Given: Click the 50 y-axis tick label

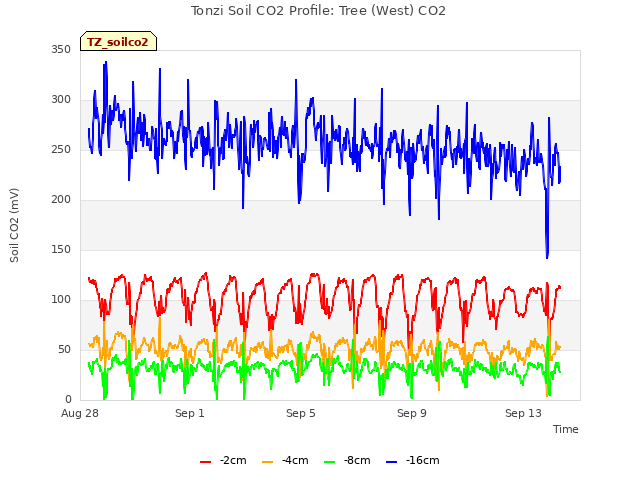Looking at the screenshot, I should tap(64, 349).
